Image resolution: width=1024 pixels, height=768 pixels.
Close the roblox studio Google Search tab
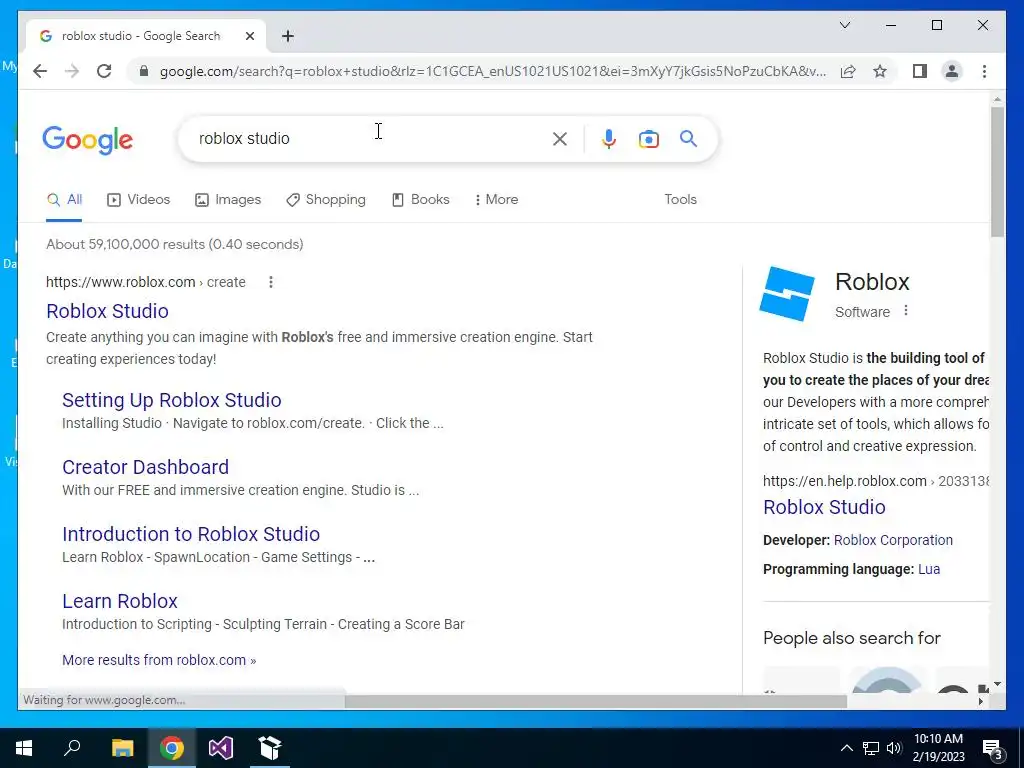click(x=249, y=36)
